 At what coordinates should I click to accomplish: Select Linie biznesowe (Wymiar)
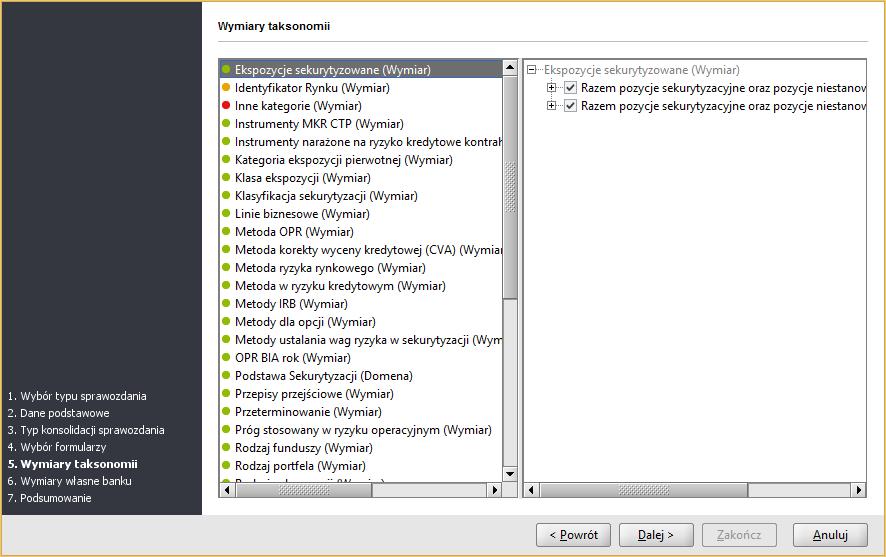(x=361, y=214)
